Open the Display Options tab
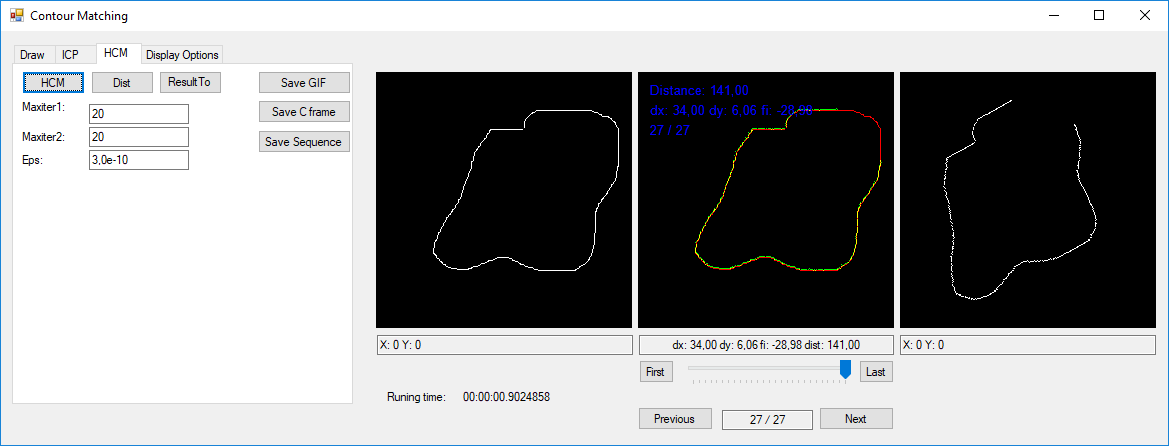Viewport: 1169px width, 446px height. 182,55
